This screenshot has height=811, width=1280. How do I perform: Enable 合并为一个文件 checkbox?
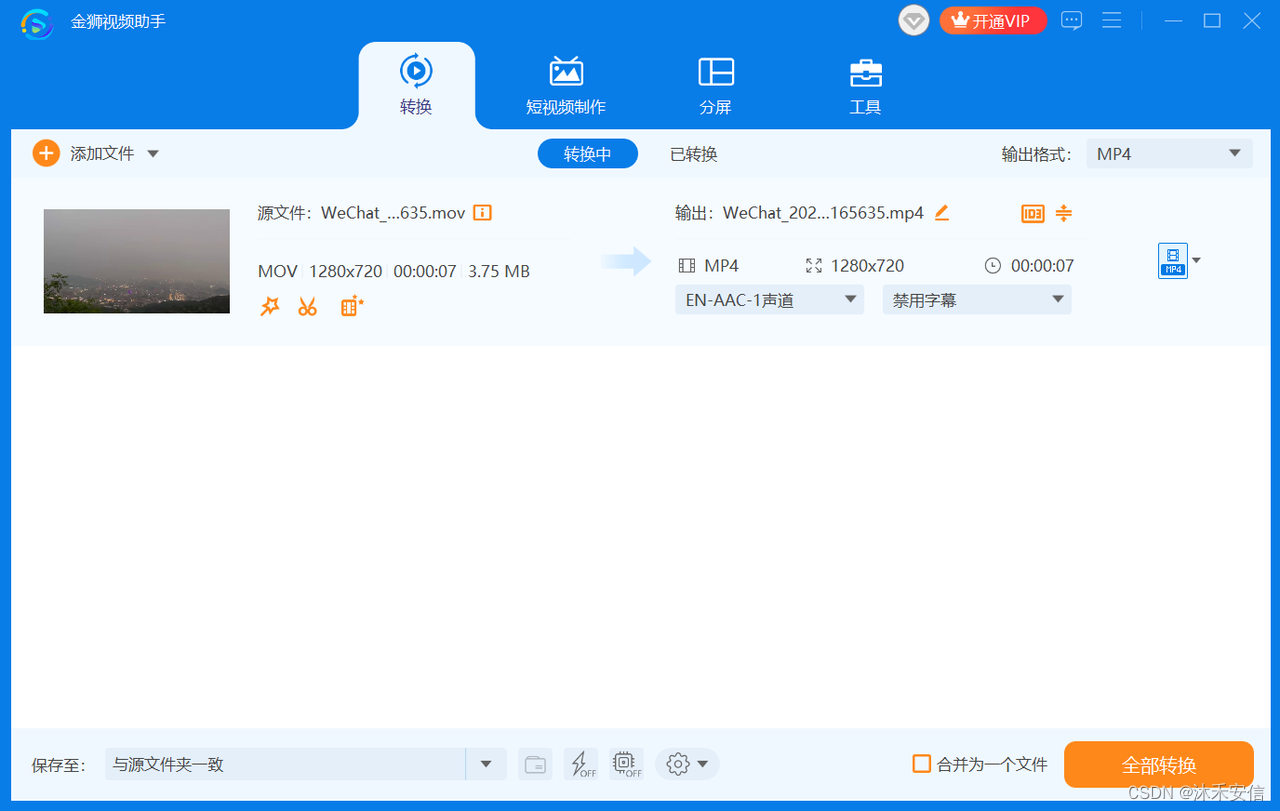[x=922, y=764]
